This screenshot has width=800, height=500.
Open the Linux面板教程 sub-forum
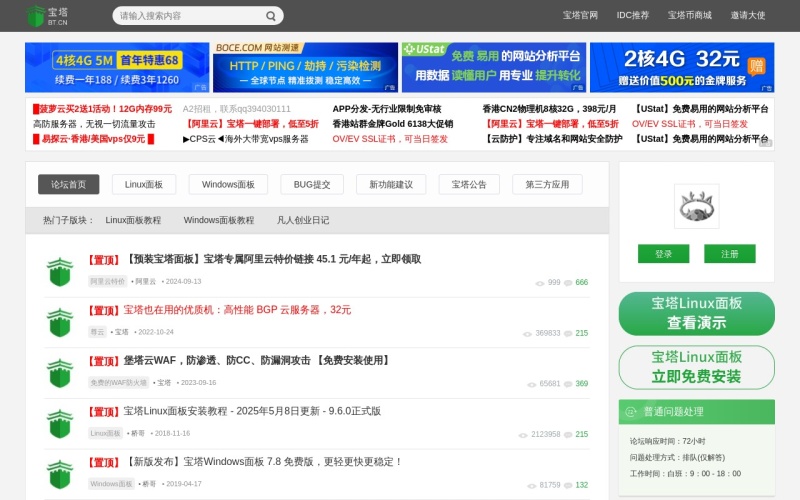click(133, 220)
